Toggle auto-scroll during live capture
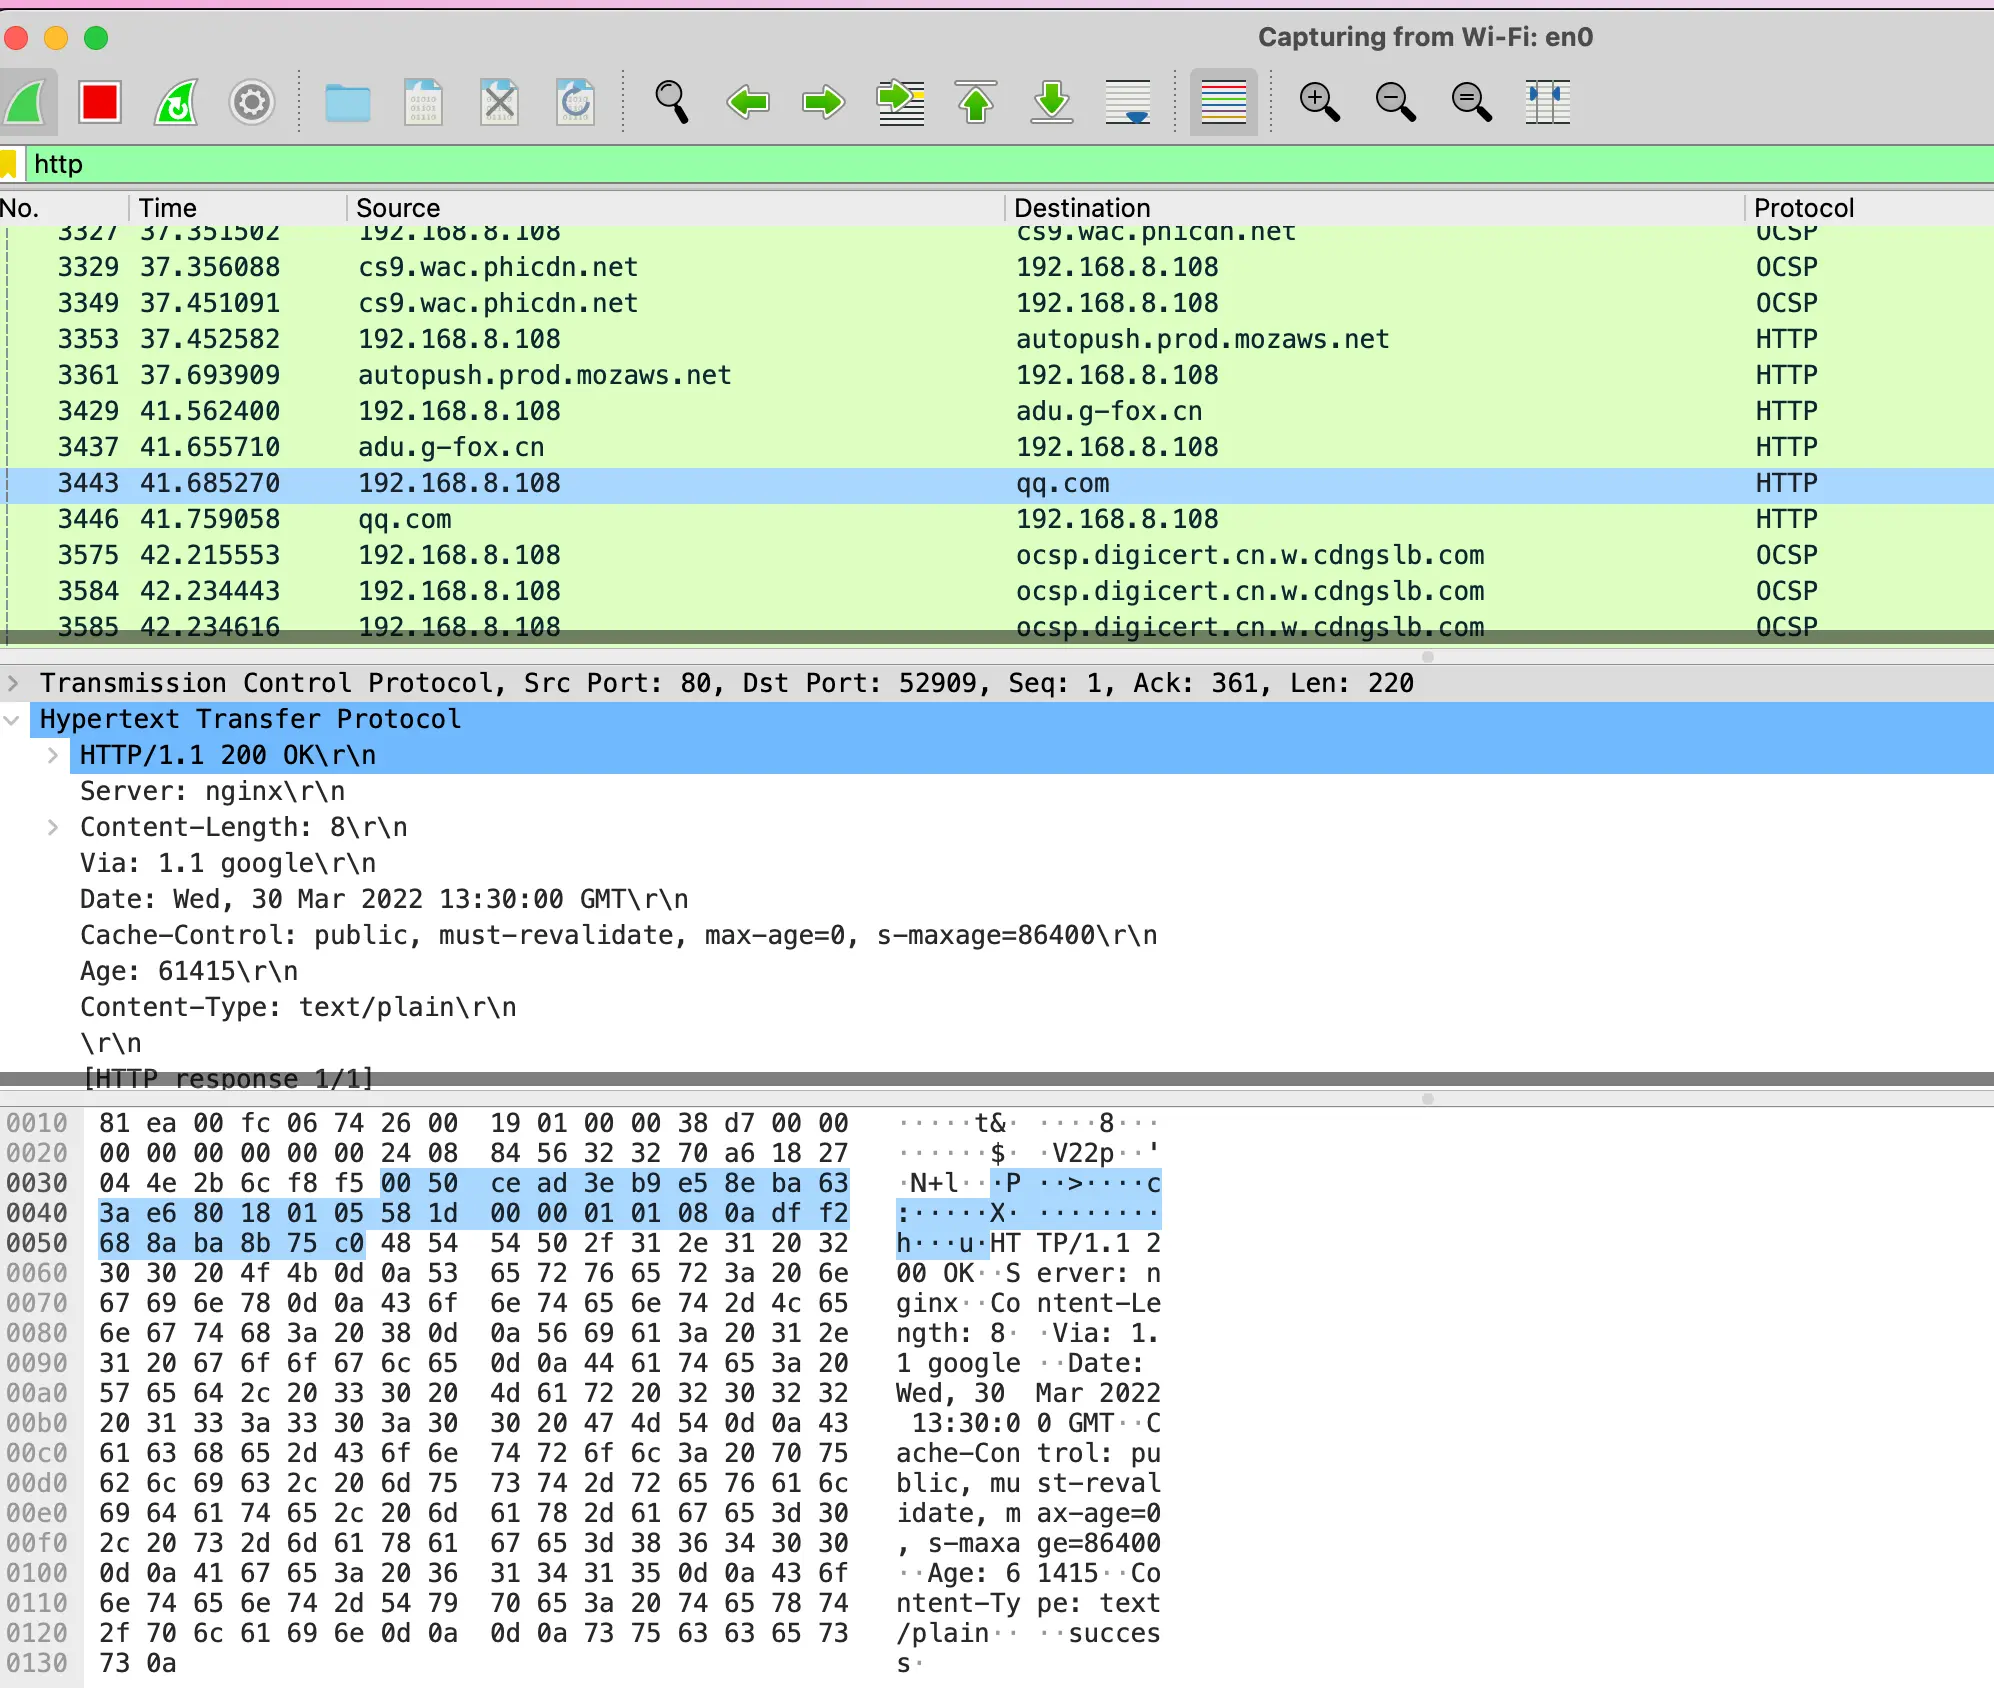The width and height of the screenshot is (1994, 1688). 1128,102
